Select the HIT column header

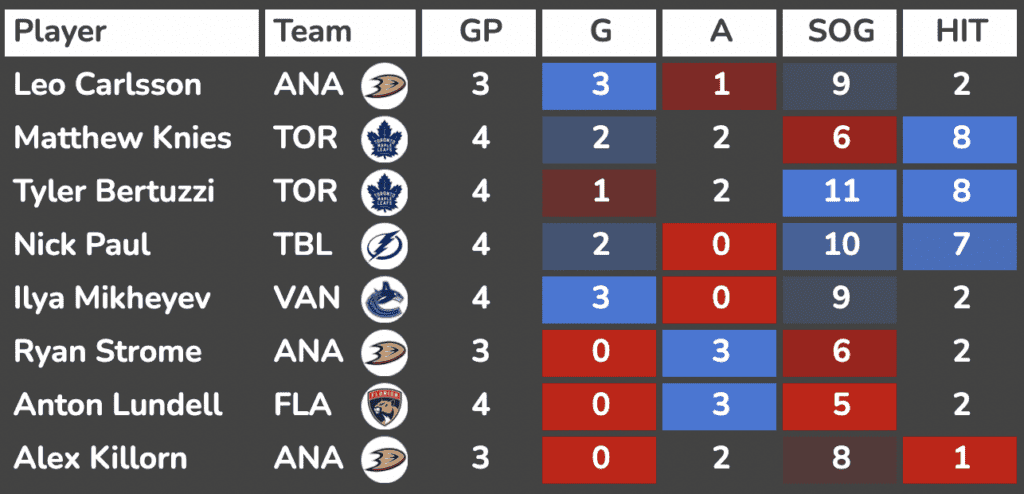pos(961,32)
